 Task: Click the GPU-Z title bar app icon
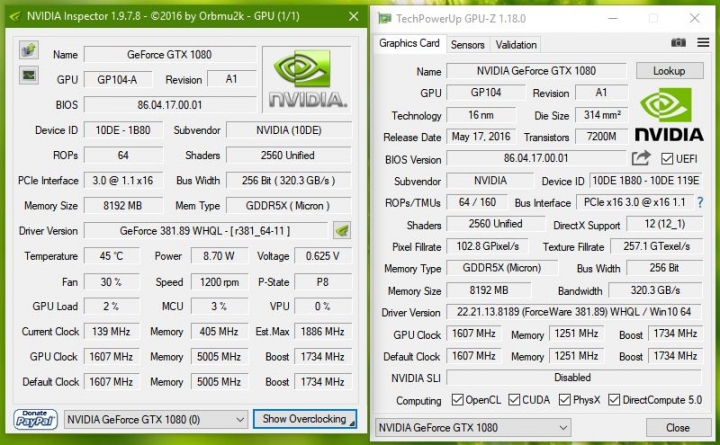tap(384, 18)
